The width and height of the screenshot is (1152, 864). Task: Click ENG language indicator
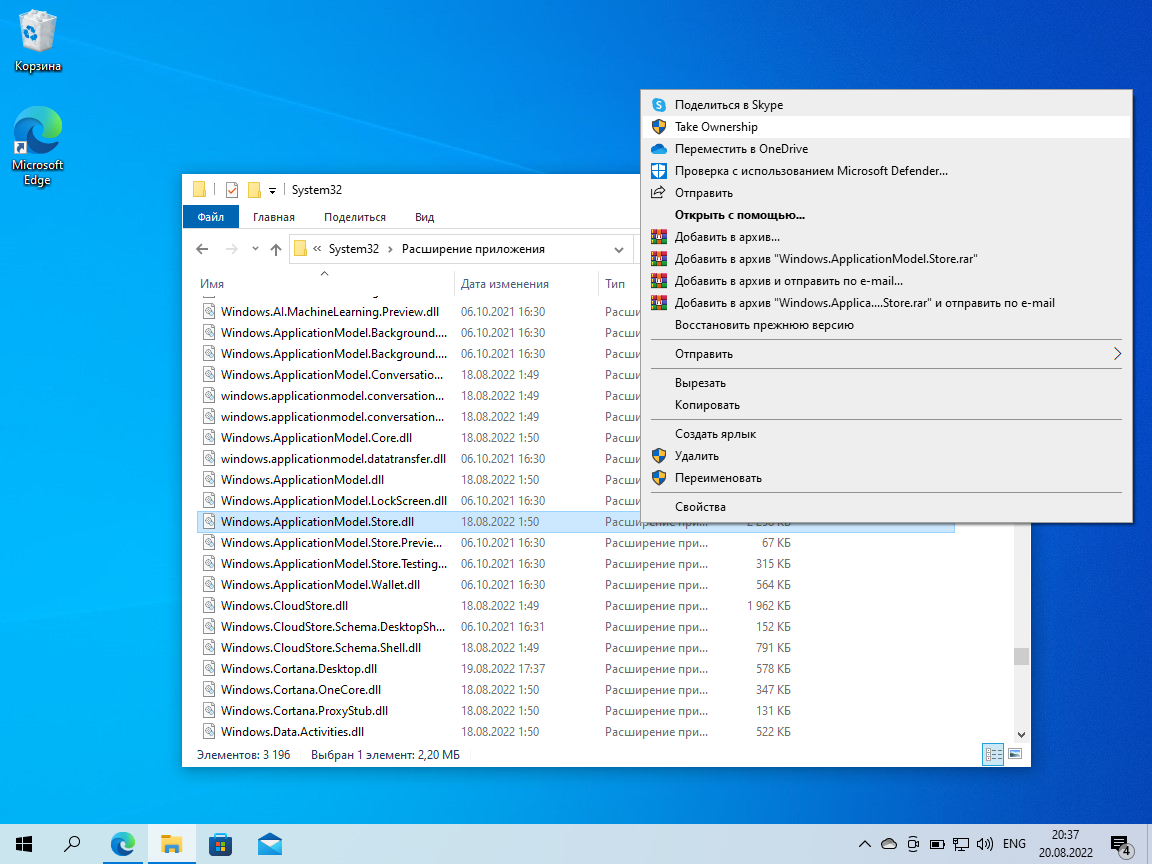click(x=1014, y=844)
